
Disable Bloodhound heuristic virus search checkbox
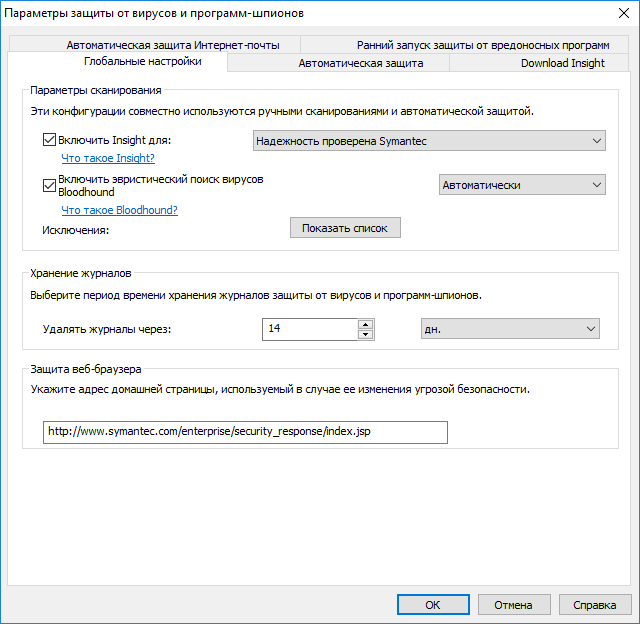[50, 184]
